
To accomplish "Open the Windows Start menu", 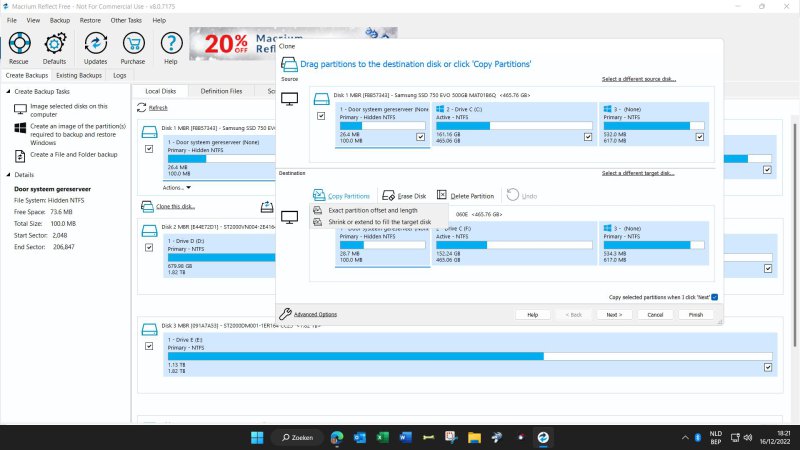I will (257, 437).
